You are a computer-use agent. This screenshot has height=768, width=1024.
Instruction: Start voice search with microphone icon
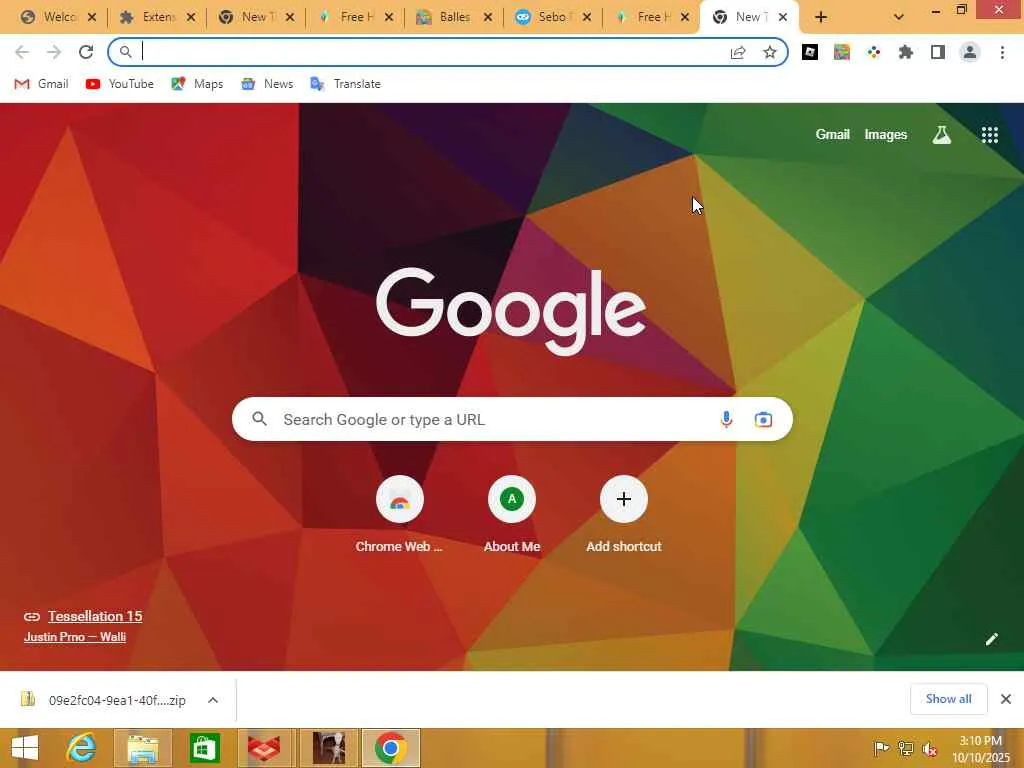coord(726,419)
